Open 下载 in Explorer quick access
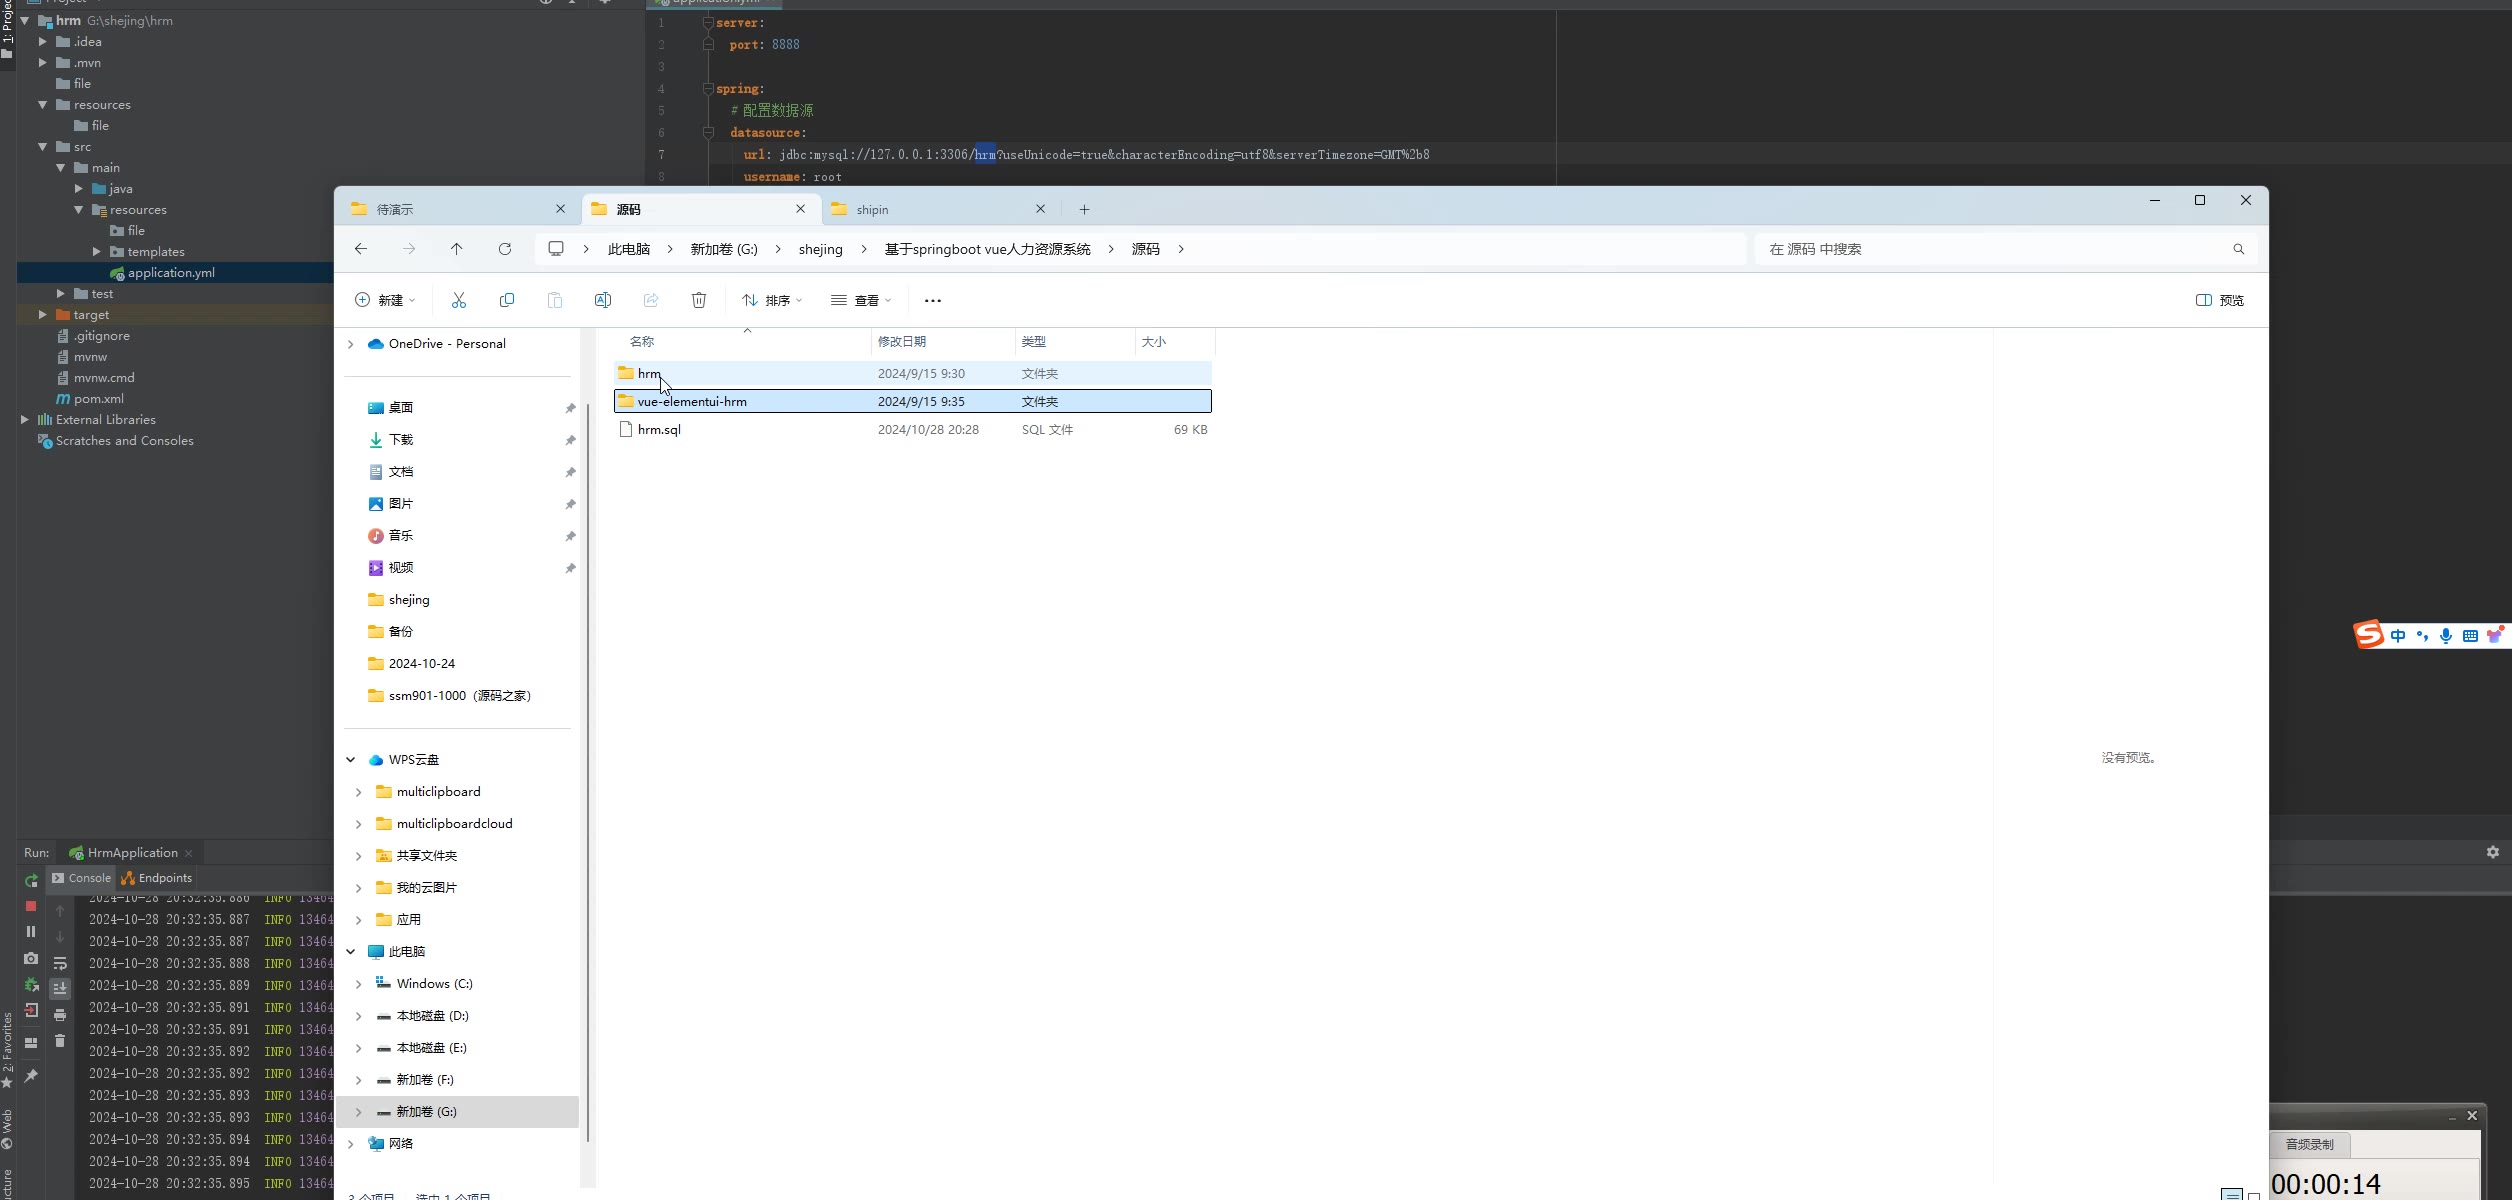Screen dimensions: 2512x1200 point(400,440)
